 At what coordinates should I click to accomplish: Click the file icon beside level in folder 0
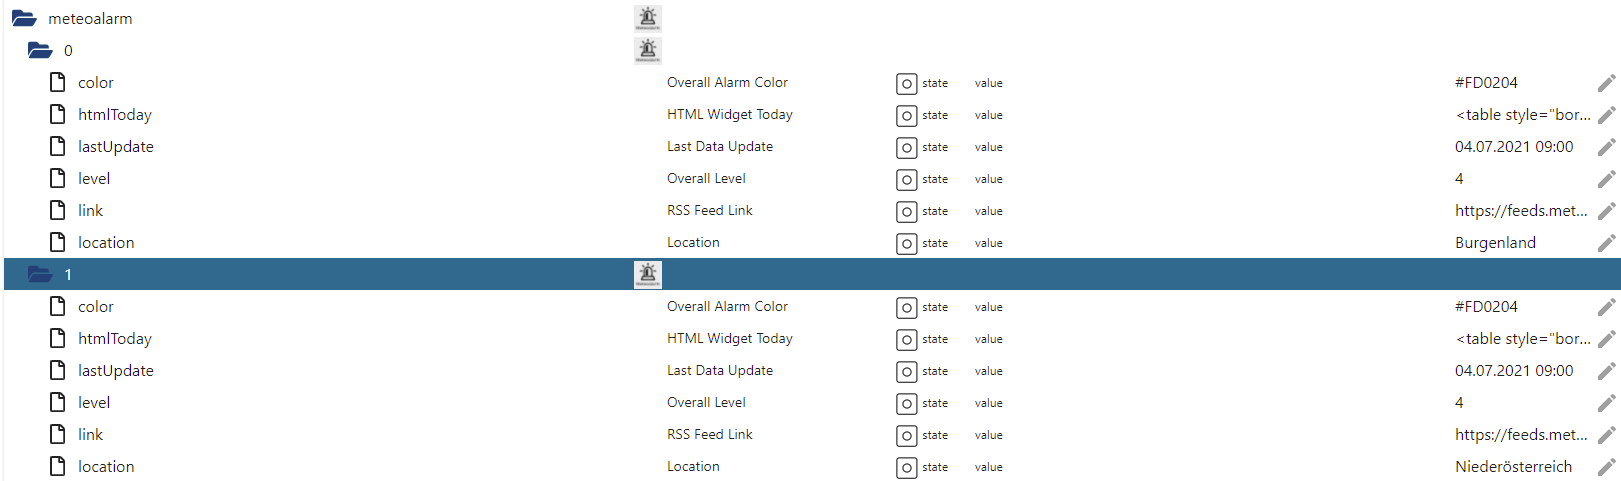(58, 178)
